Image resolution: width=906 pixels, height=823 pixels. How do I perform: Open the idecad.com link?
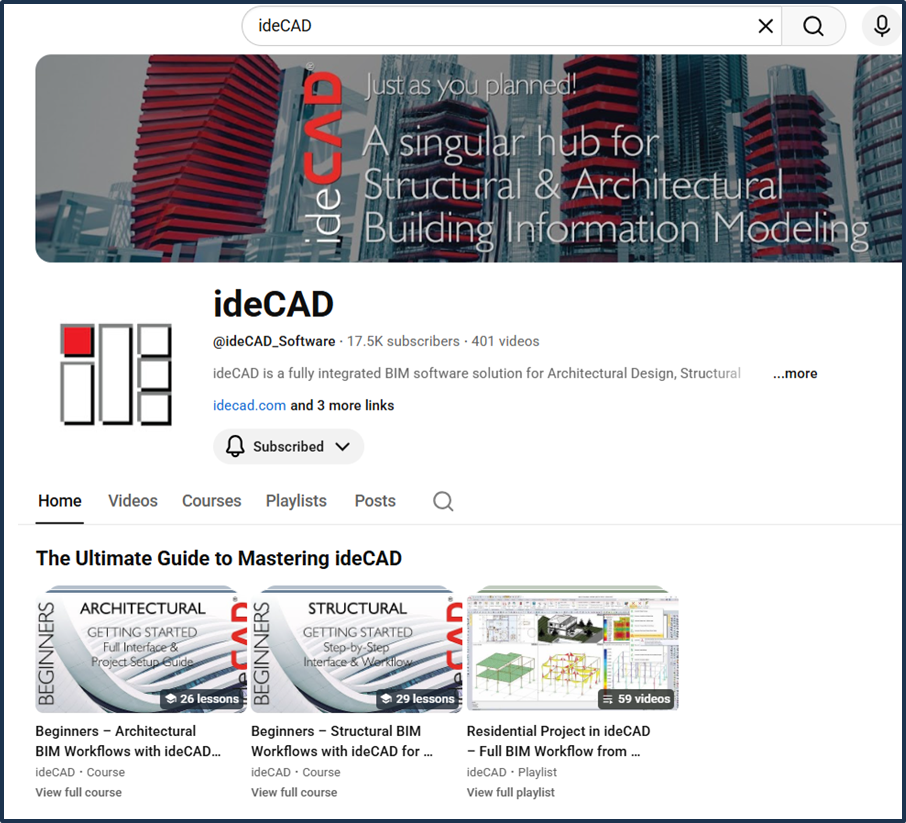click(x=250, y=406)
